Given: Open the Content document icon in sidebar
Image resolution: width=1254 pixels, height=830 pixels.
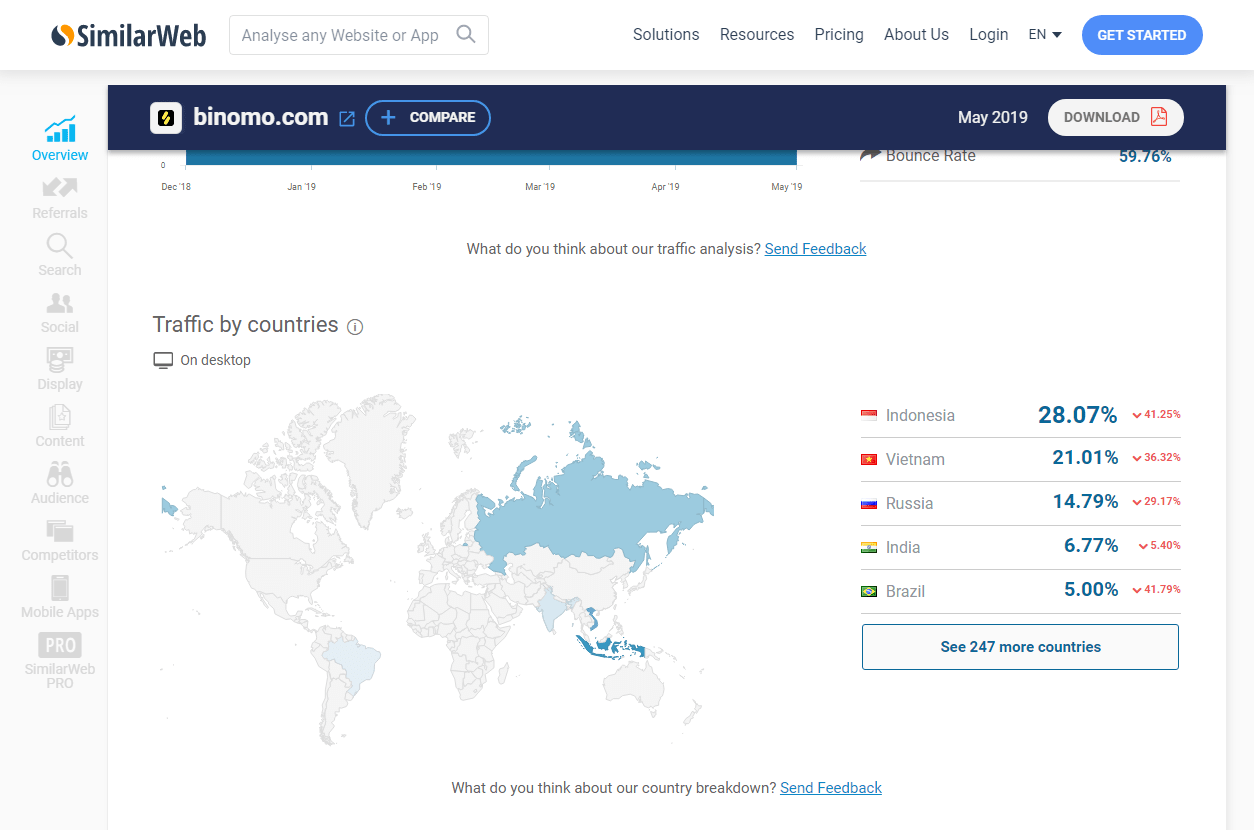Looking at the screenshot, I should [60, 416].
